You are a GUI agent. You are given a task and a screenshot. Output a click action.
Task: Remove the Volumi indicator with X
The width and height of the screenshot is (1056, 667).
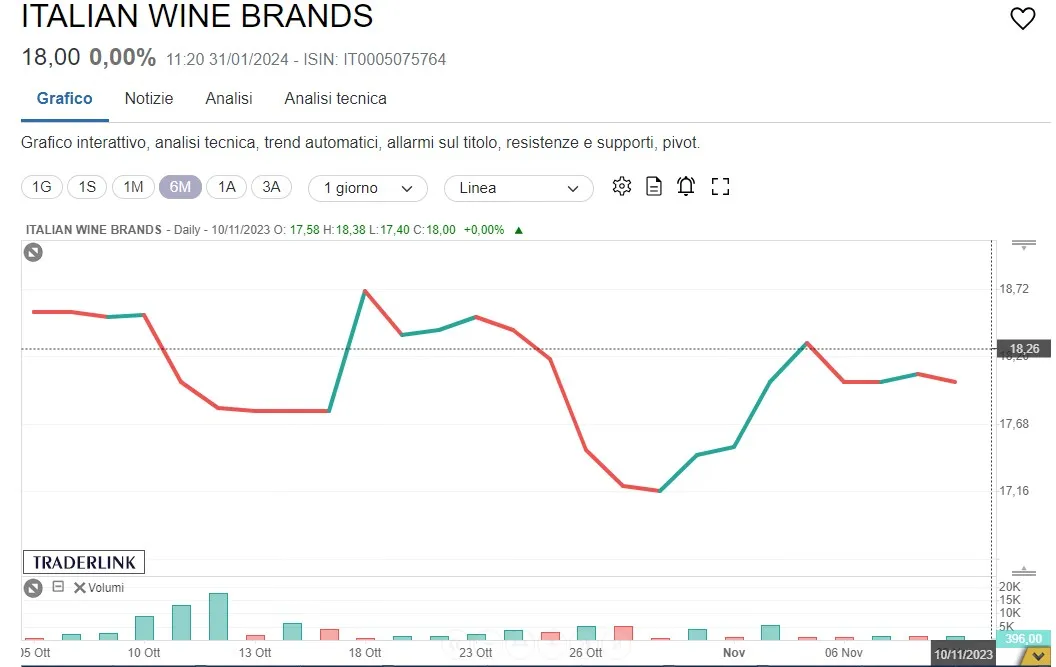tap(79, 588)
